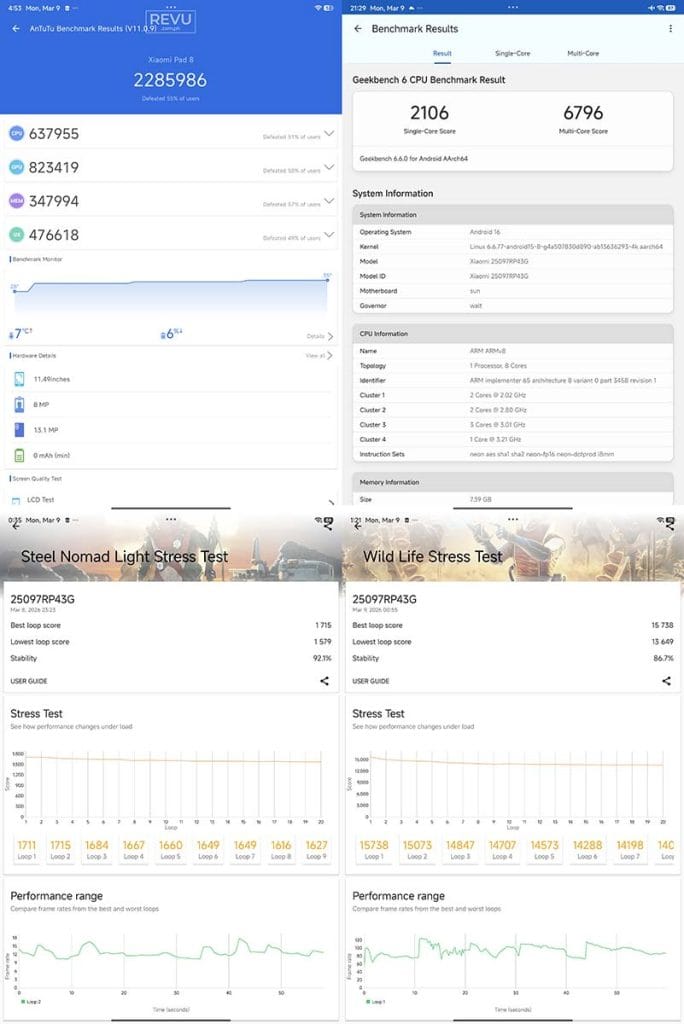Select Wild Life Loop 4 score 14707
The height and width of the screenshot is (1024, 684).
point(502,849)
